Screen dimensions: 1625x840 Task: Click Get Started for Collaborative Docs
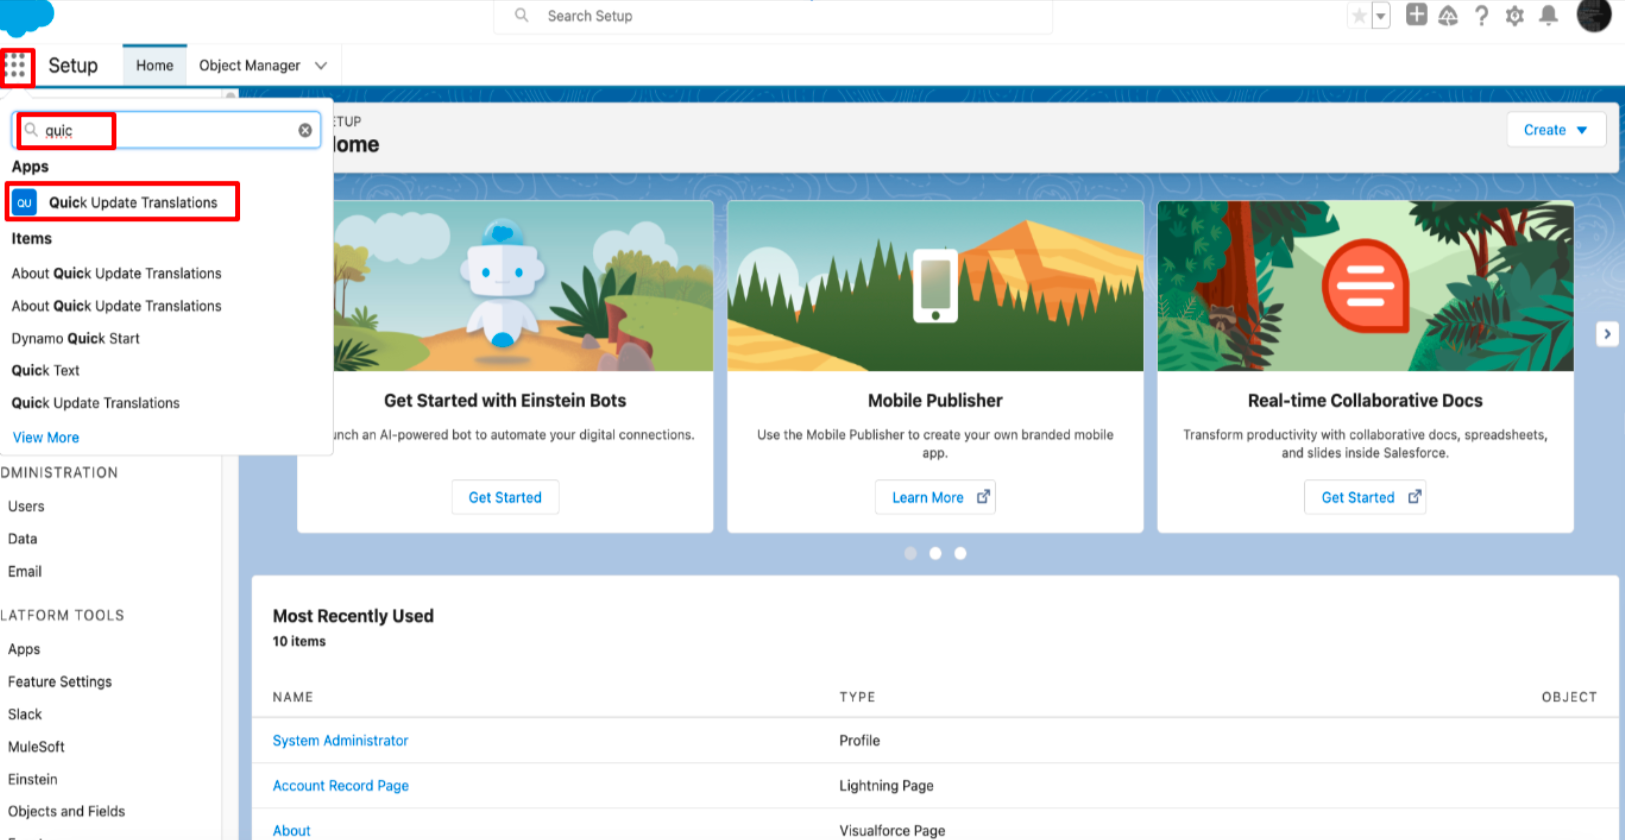[1365, 497]
